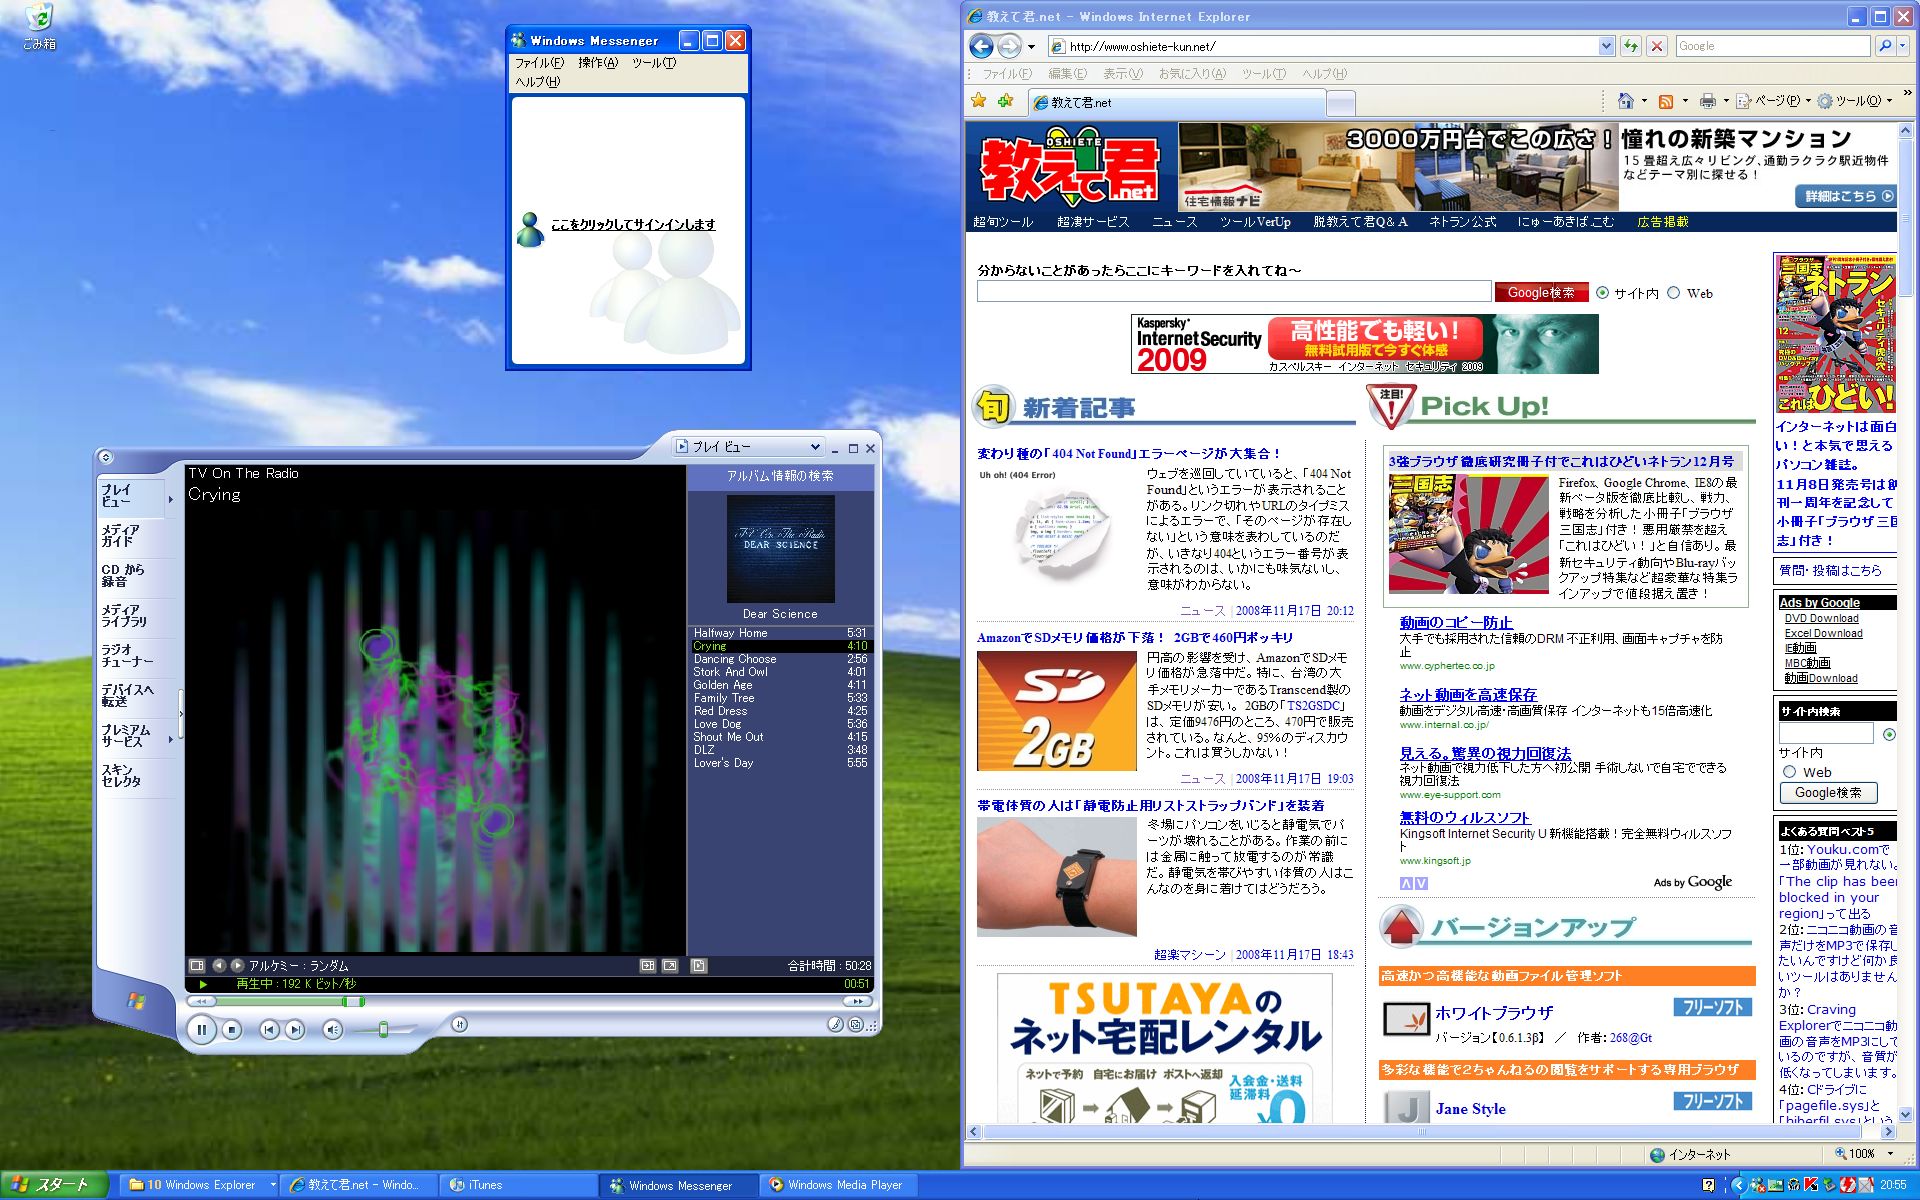Expand the プレイ ビュー sidebar arrow

pyautogui.click(x=171, y=498)
